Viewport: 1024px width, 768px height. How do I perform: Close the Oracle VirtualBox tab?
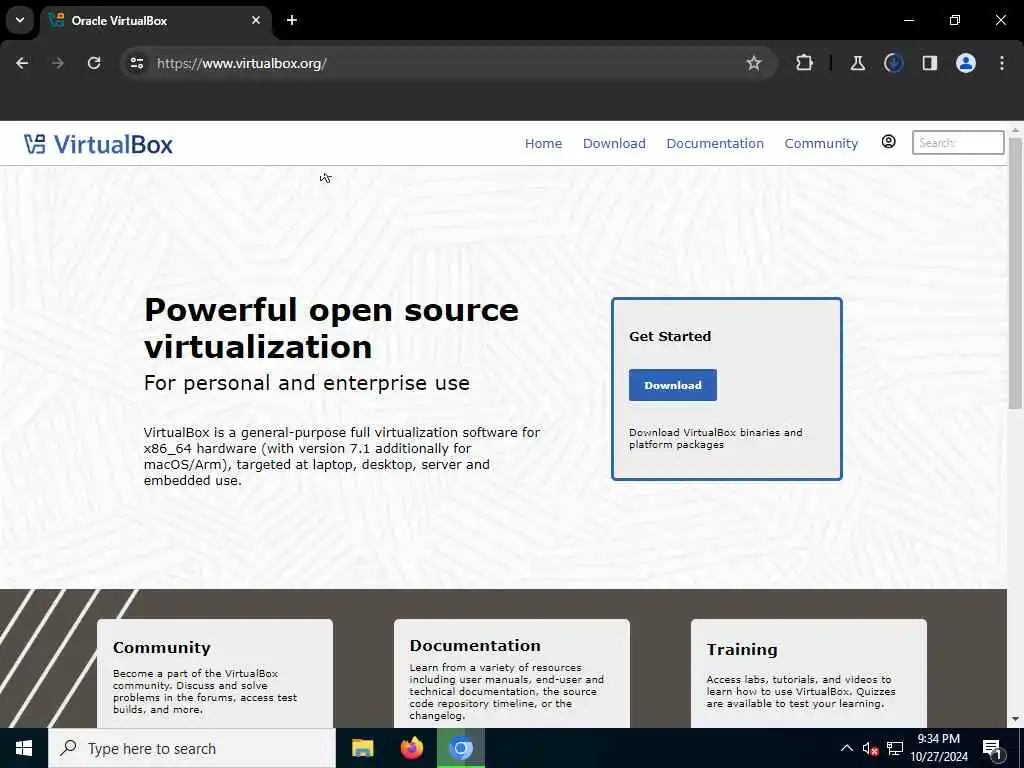[x=256, y=20]
